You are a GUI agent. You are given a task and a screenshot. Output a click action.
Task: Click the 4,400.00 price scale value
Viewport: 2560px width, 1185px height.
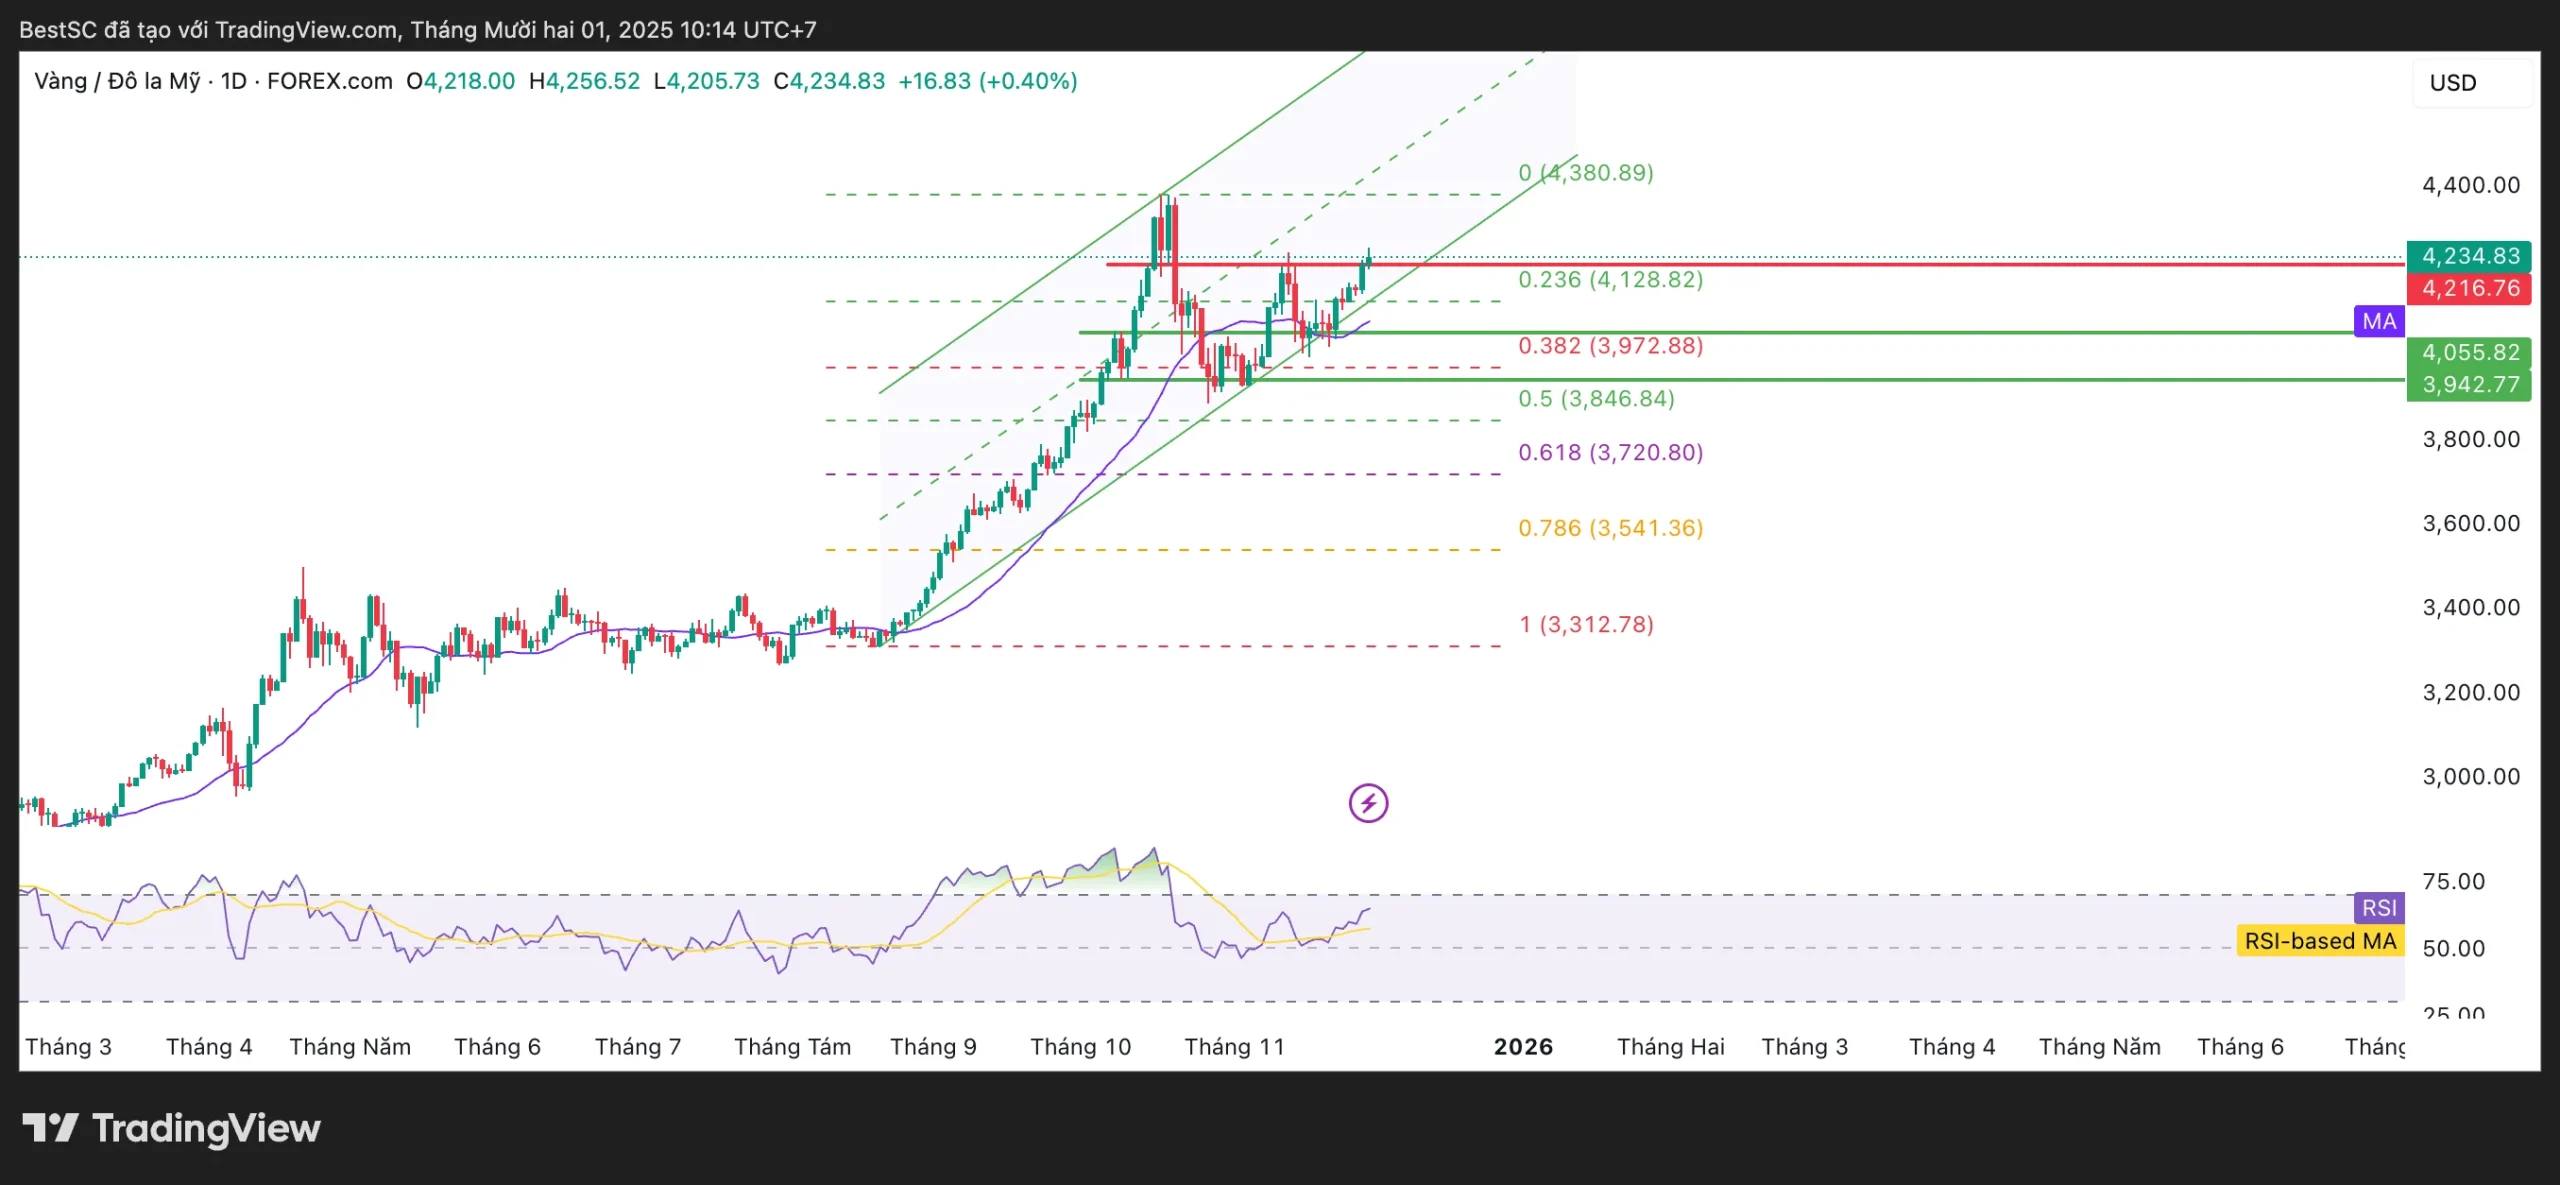[2470, 185]
